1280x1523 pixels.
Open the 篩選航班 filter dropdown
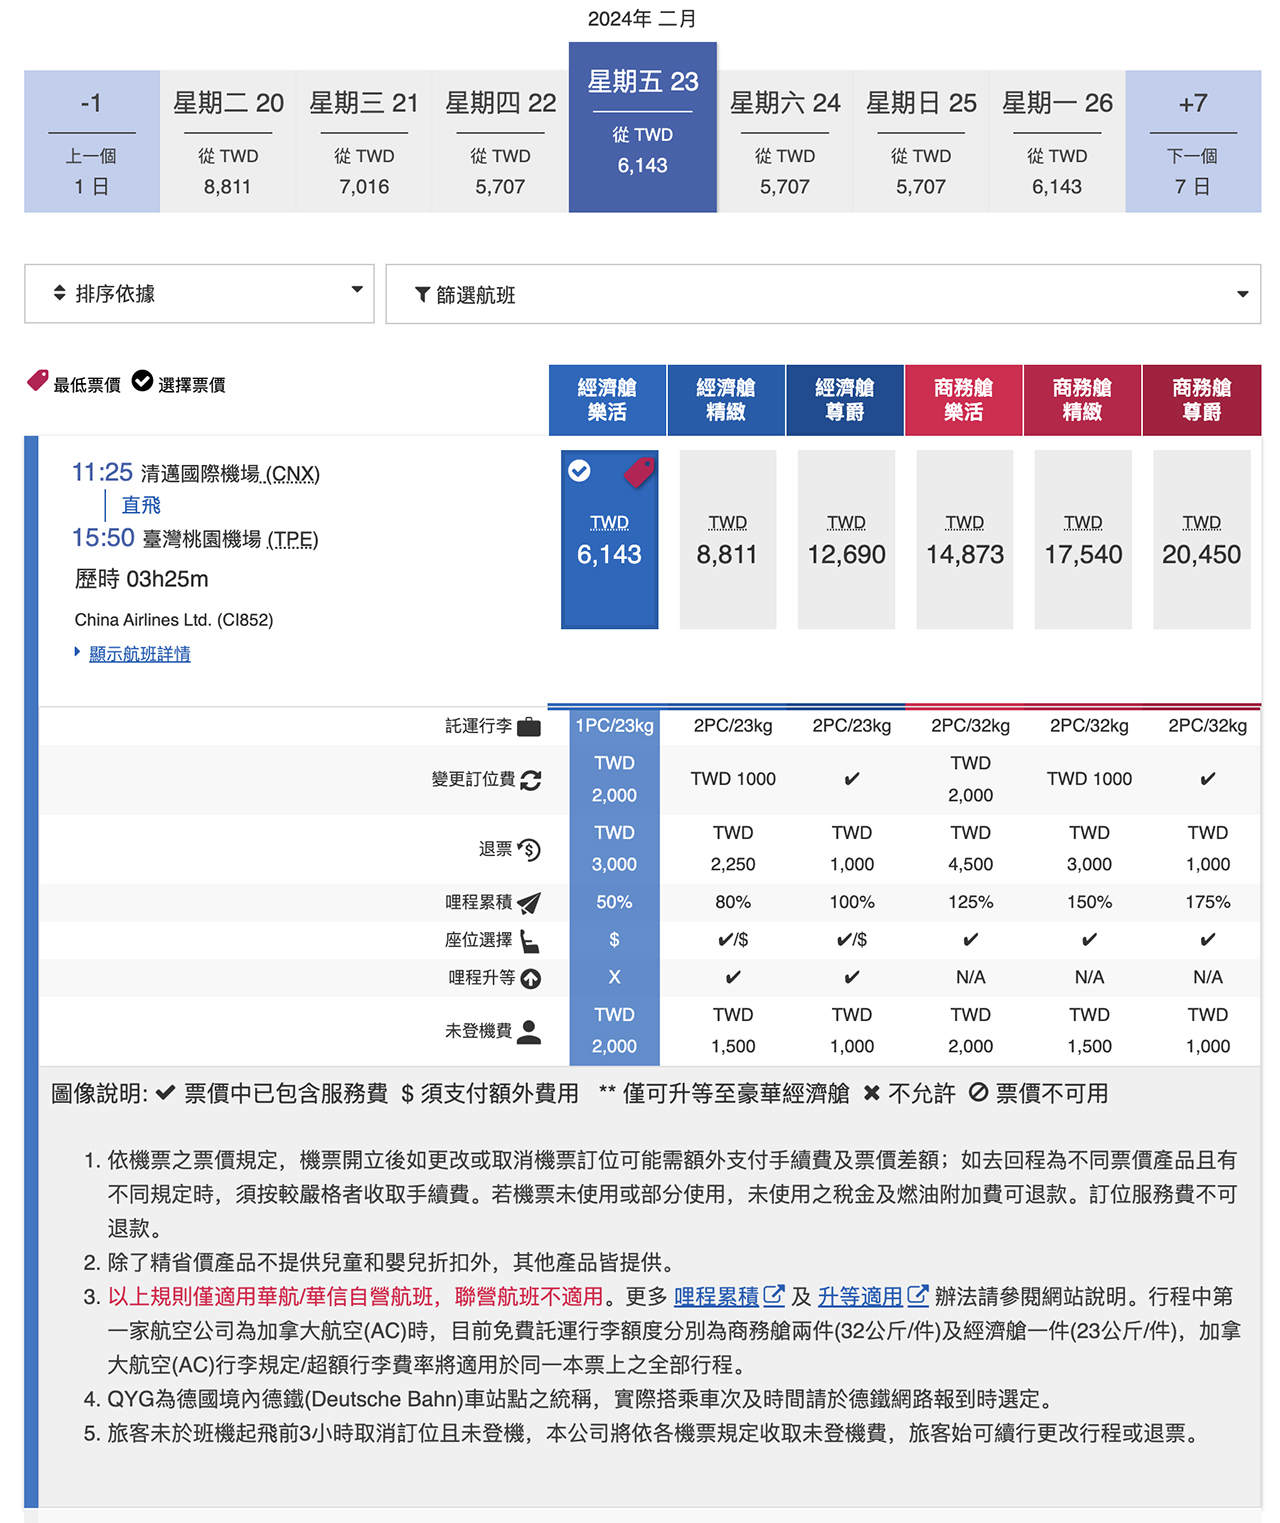click(823, 294)
